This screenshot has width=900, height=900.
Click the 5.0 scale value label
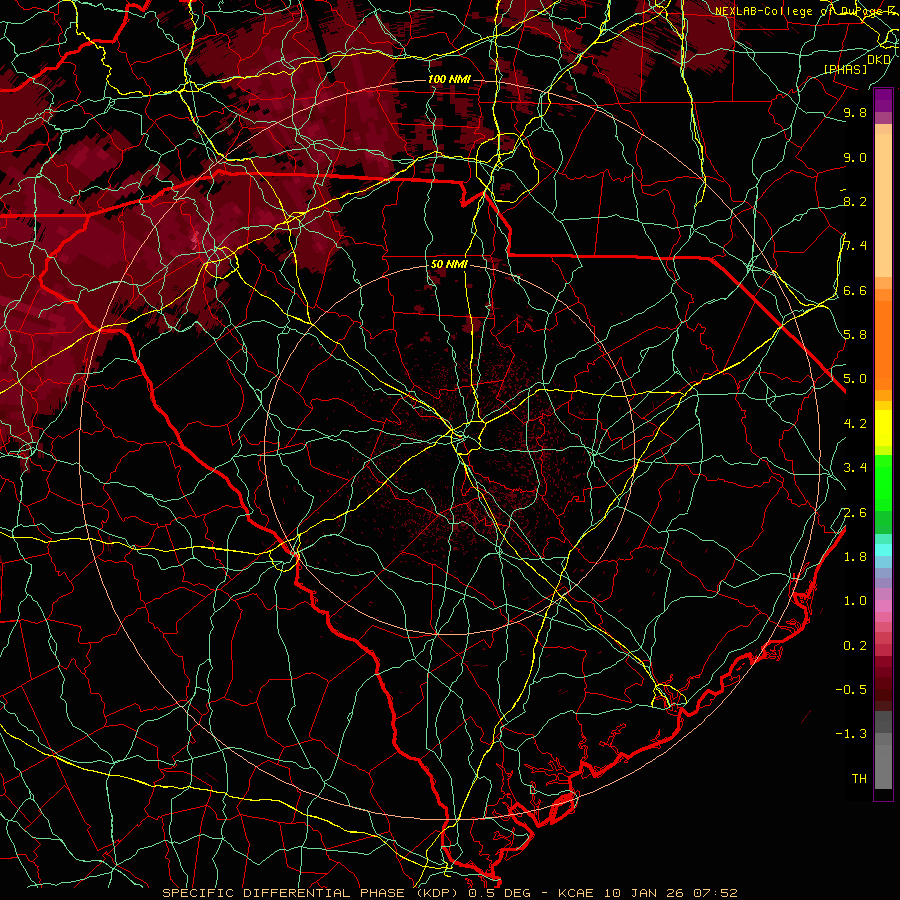pyautogui.click(x=855, y=379)
